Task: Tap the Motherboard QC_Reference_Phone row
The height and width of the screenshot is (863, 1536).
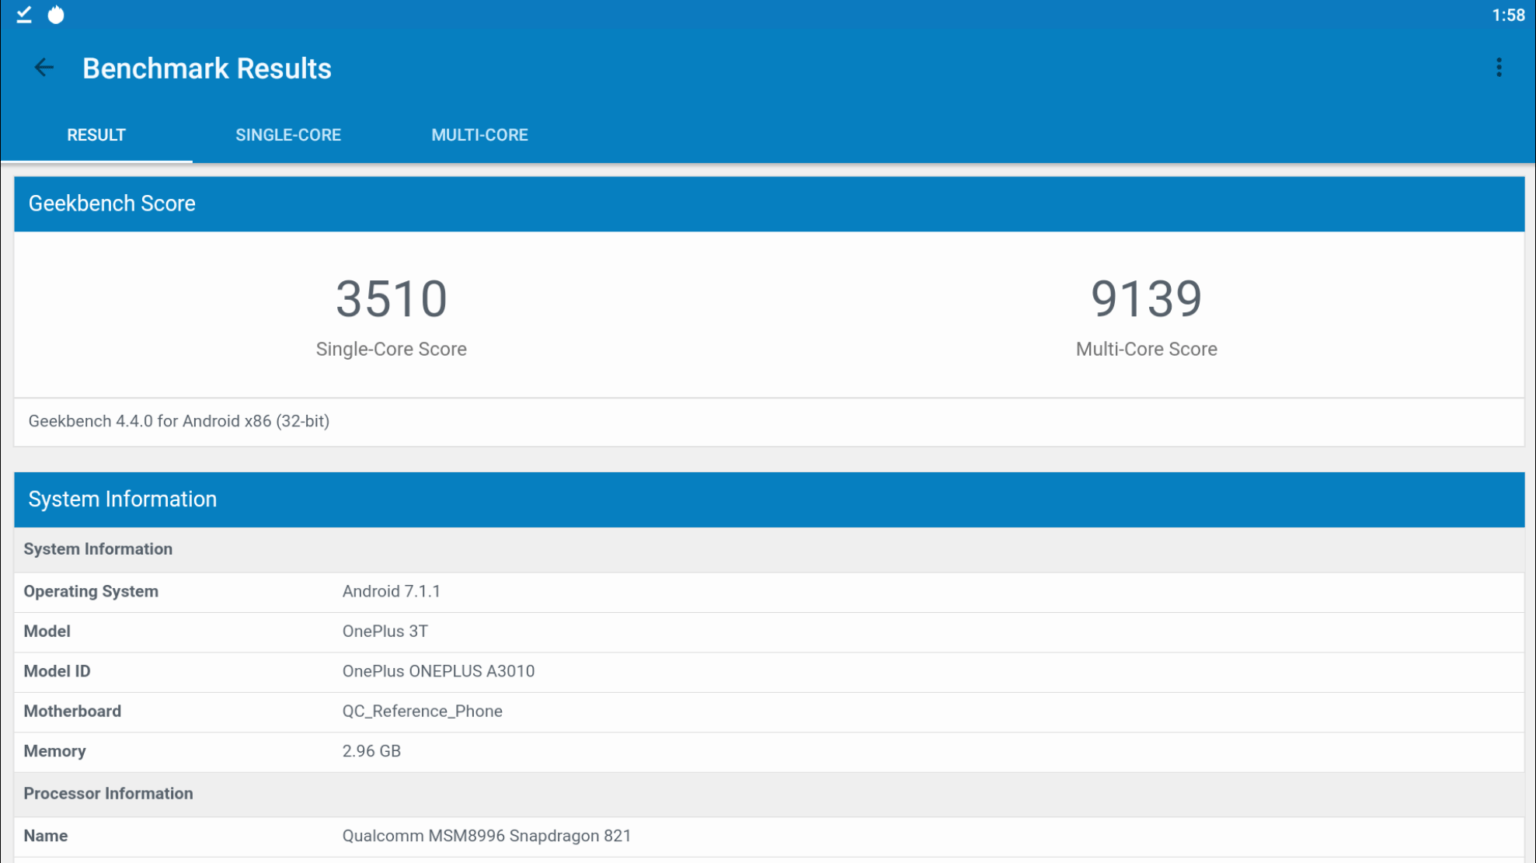Action: coord(768,712)
